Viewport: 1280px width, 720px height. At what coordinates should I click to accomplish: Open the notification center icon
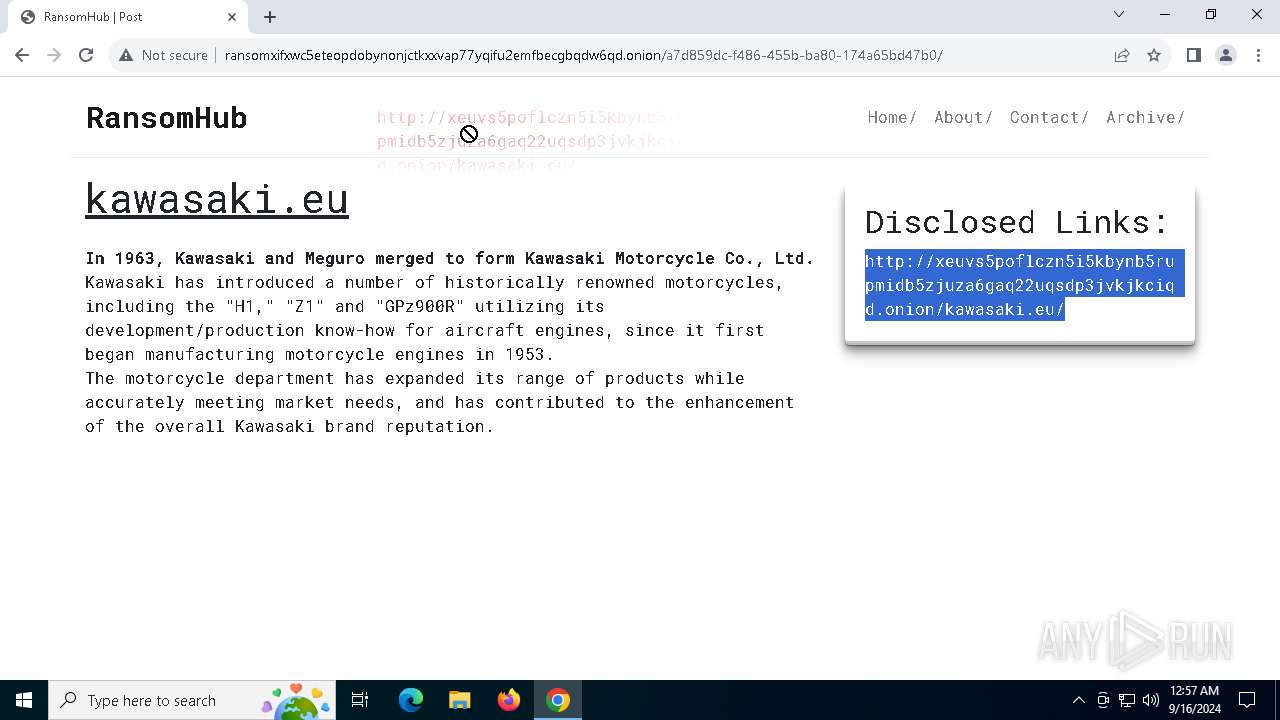[x=1247, y=700]
